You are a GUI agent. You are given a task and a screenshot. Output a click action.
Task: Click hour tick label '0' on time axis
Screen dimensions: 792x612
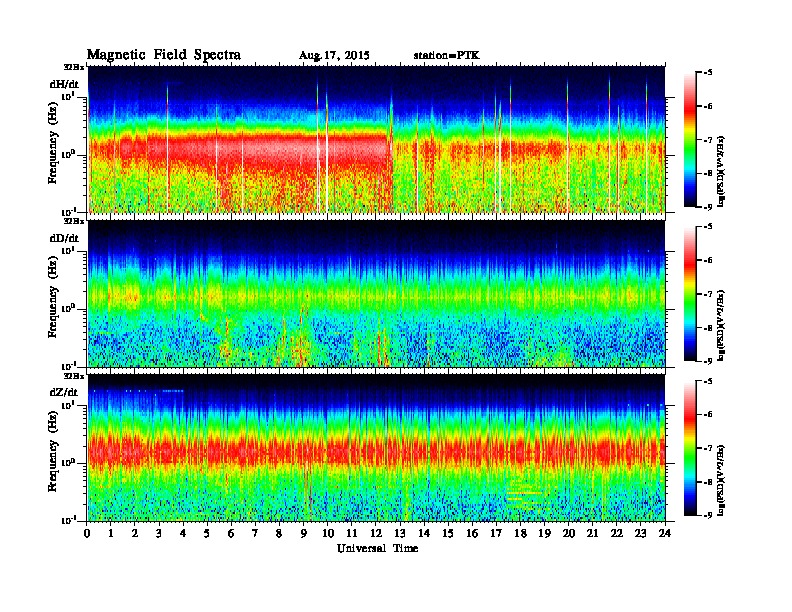coord(87,534)
